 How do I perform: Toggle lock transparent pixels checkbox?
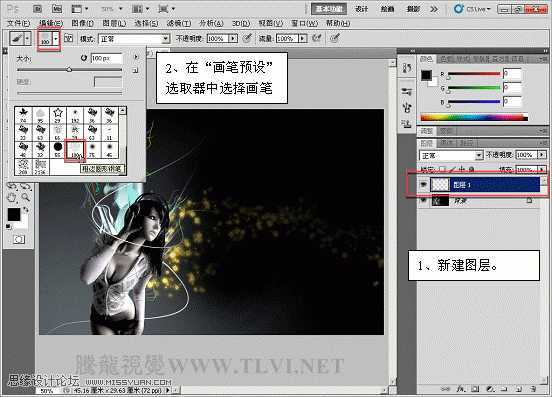coord(442,169)
